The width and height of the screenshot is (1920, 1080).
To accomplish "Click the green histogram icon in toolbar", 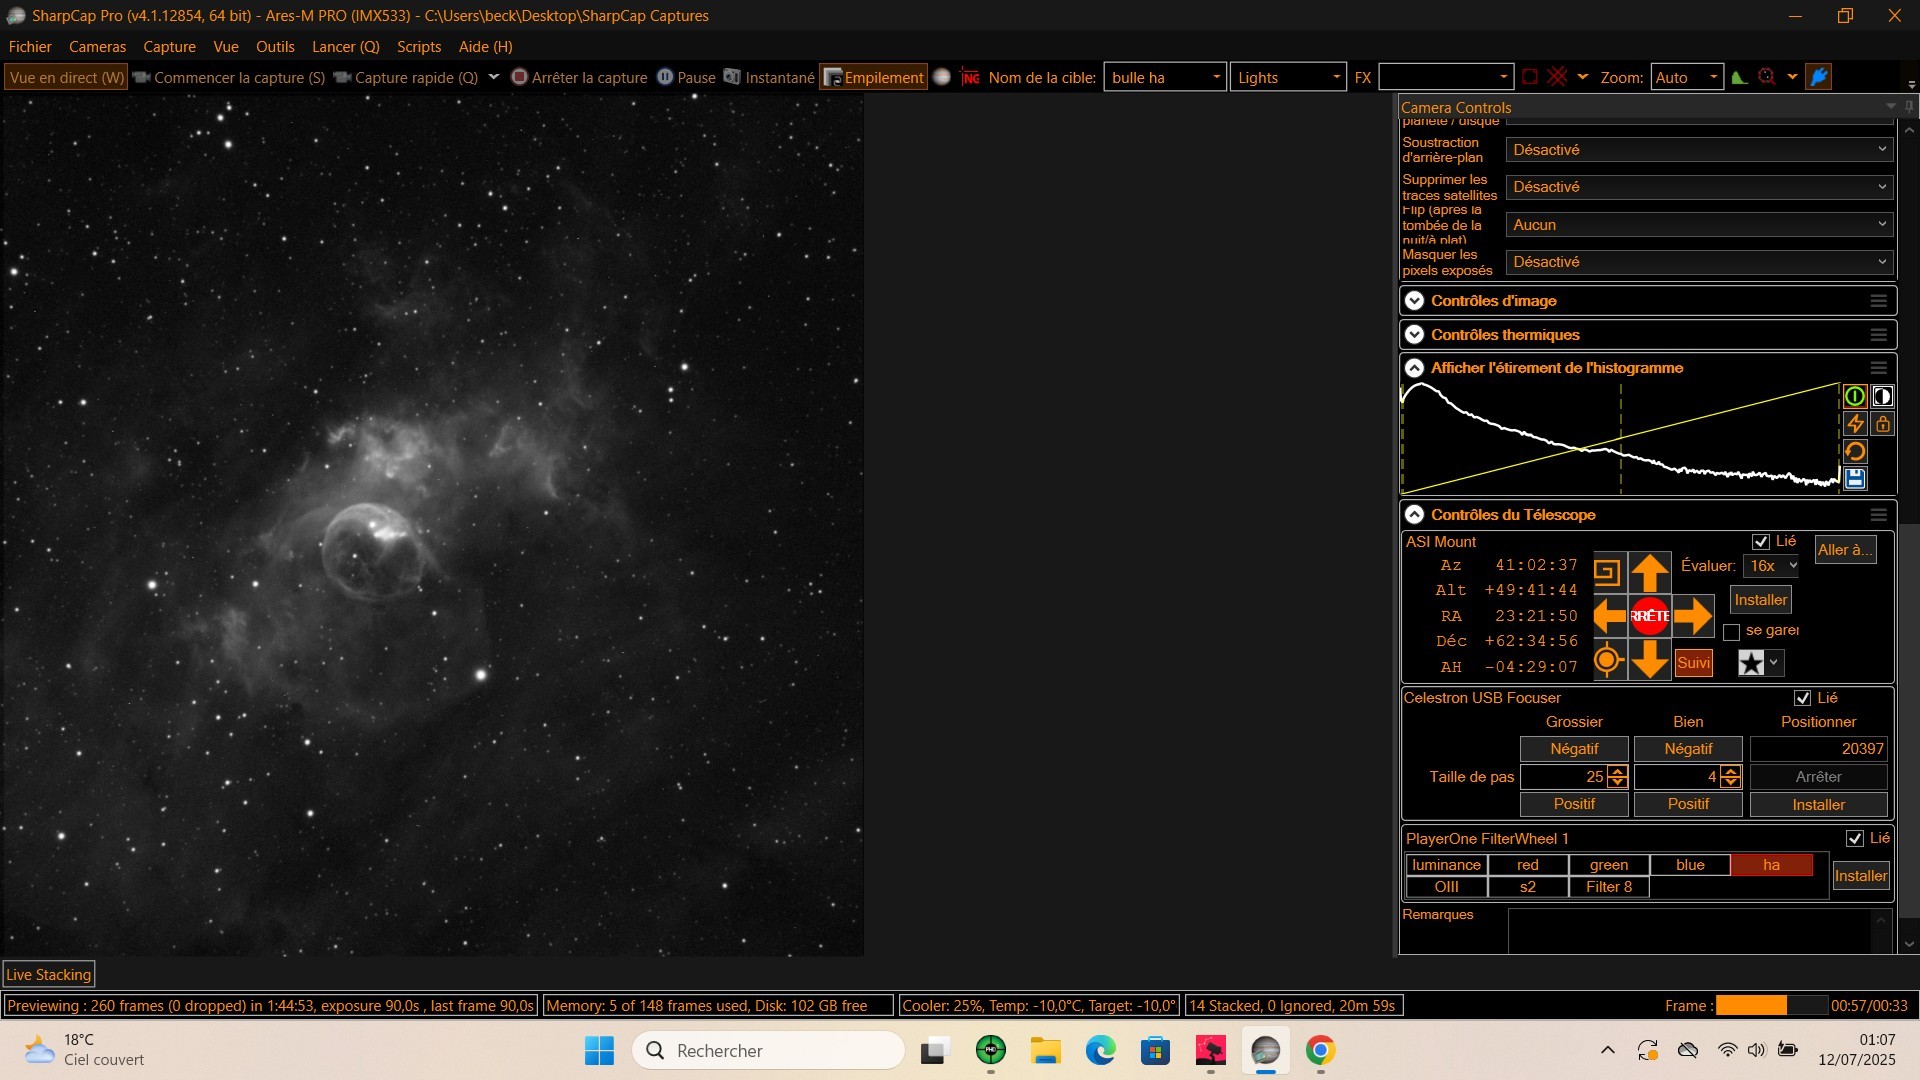I will pos(1739,77).
